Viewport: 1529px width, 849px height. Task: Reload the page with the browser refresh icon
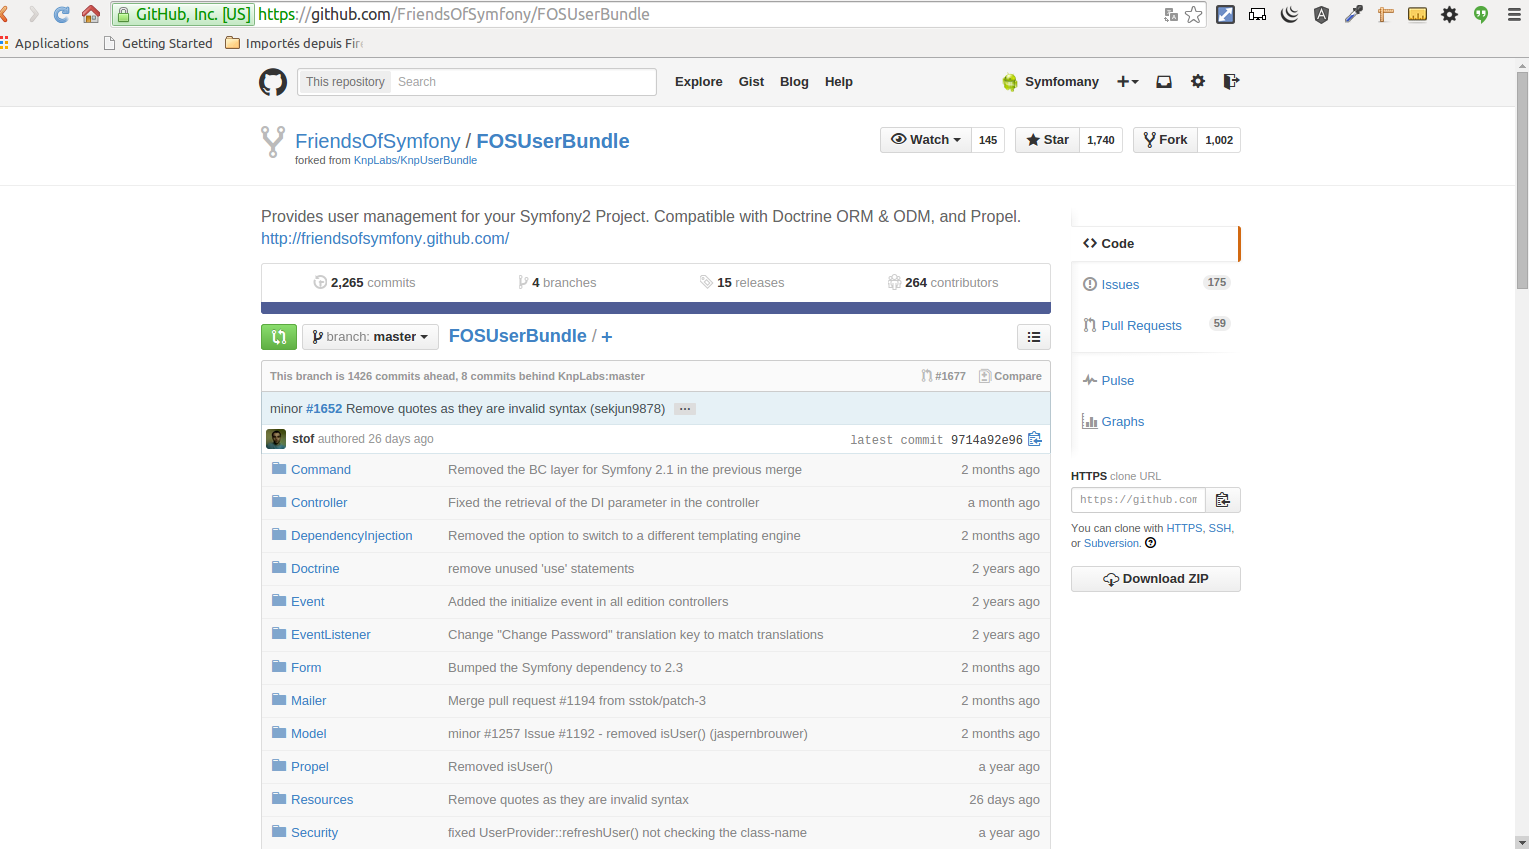(x=61, y=14)
